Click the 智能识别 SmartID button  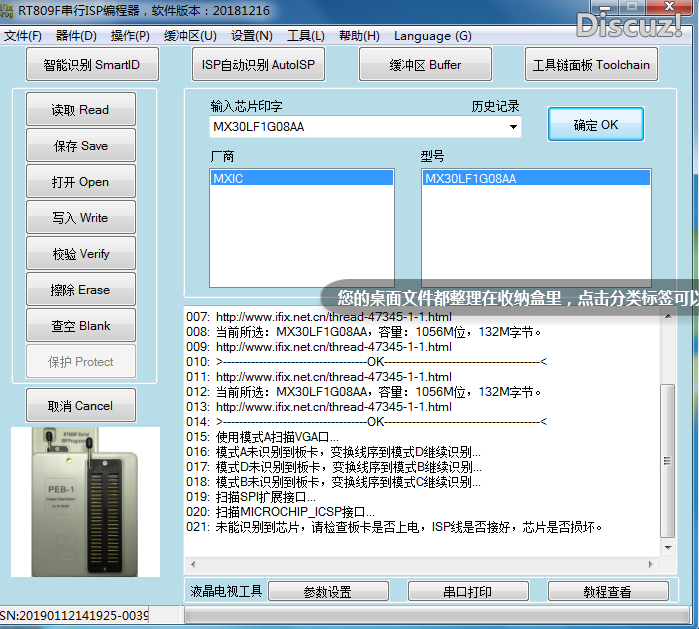(92, 65)
